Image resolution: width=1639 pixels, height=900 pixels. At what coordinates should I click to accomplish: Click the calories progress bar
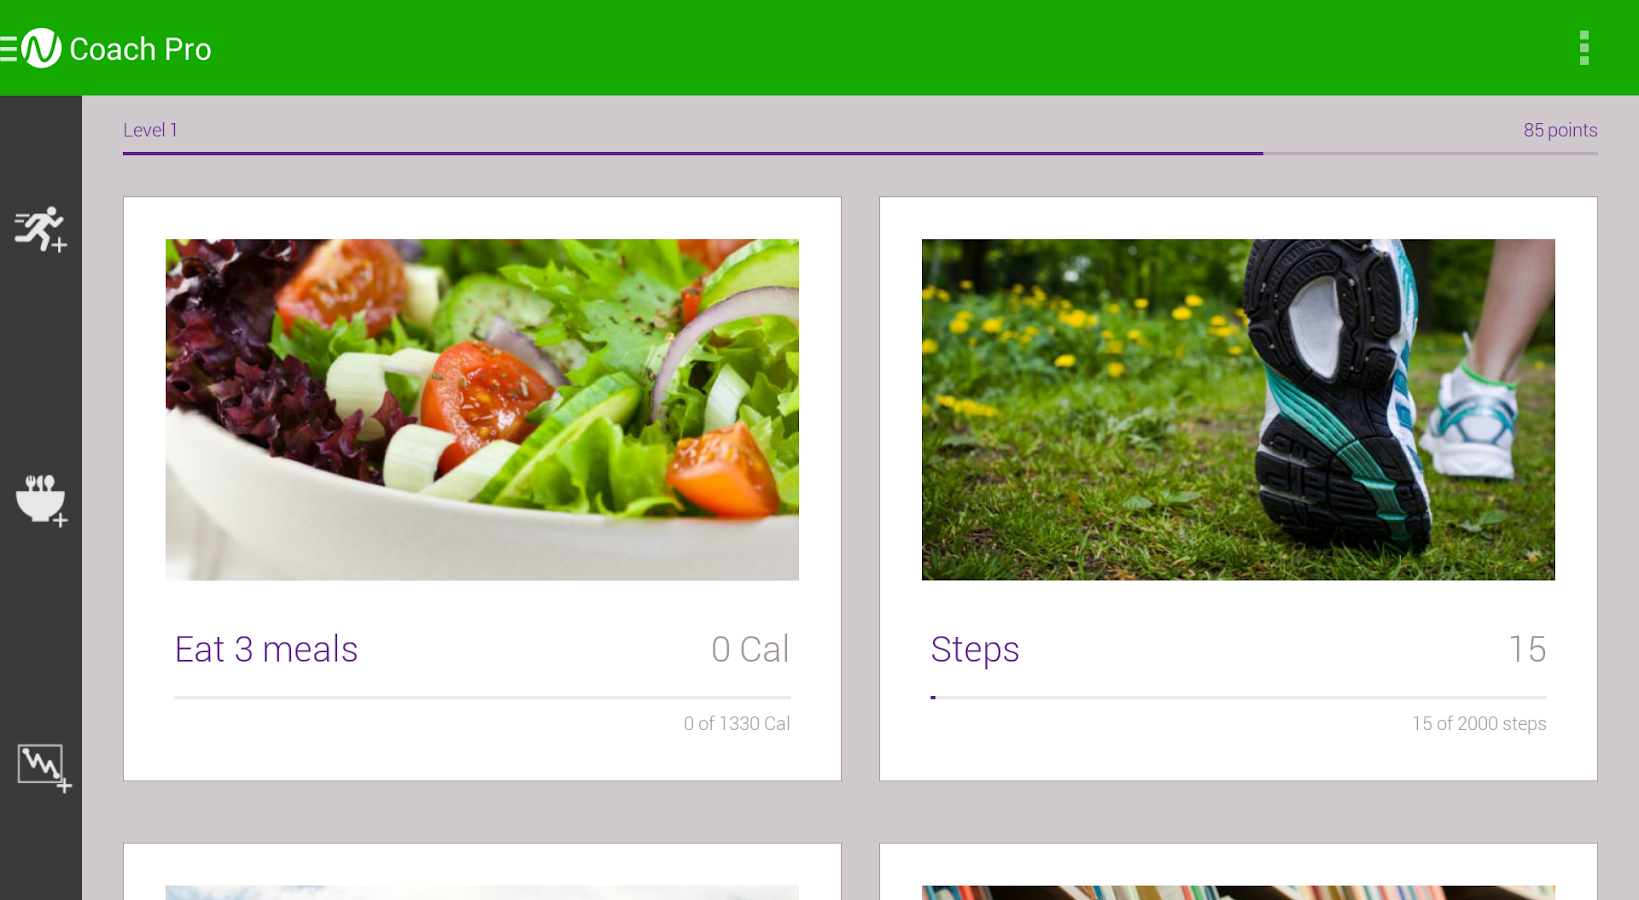482,697
